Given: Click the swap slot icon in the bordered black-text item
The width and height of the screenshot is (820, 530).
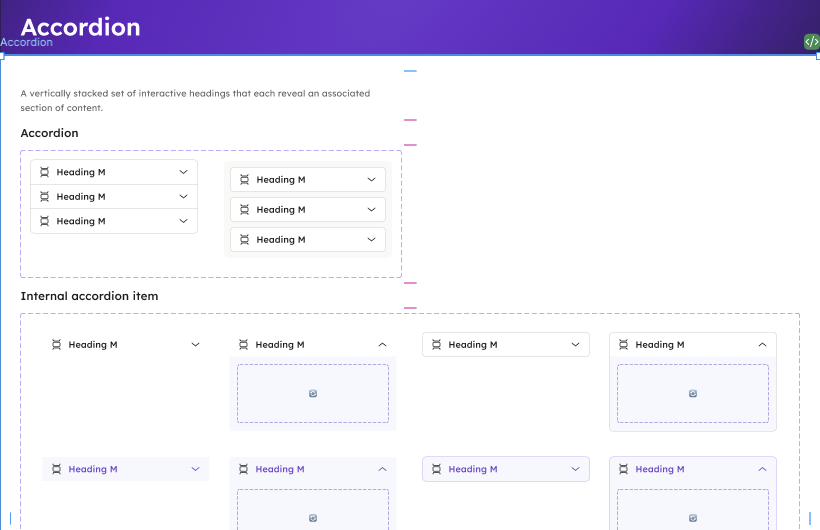Looking at the screenshot, I should pos(693,393).
